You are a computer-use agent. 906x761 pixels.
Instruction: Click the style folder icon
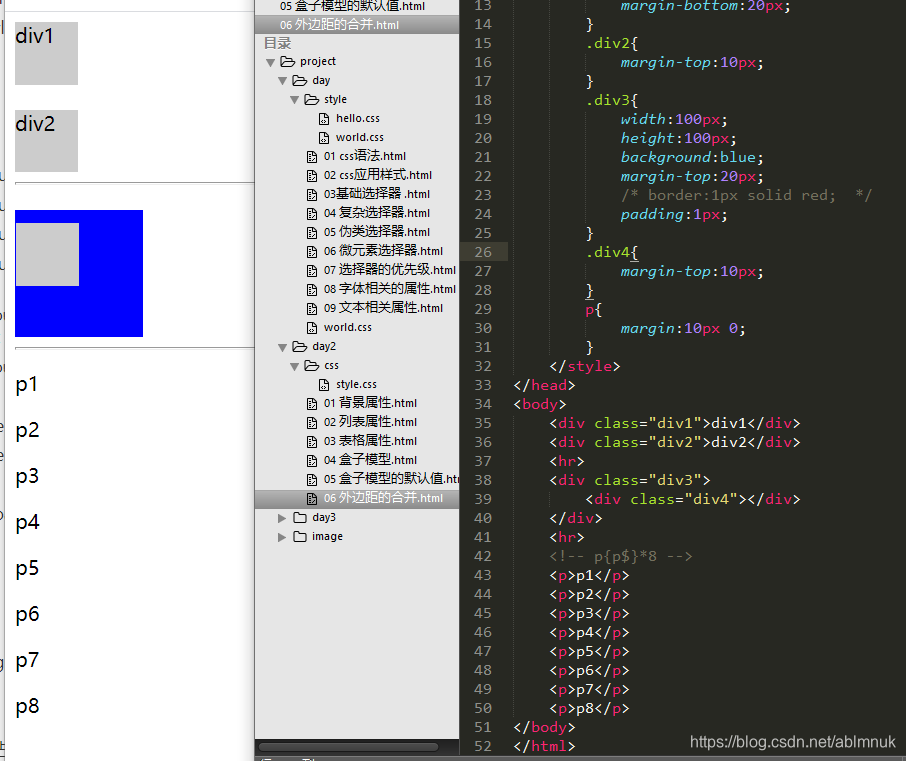pyautogui.click(x=312, y=99)
